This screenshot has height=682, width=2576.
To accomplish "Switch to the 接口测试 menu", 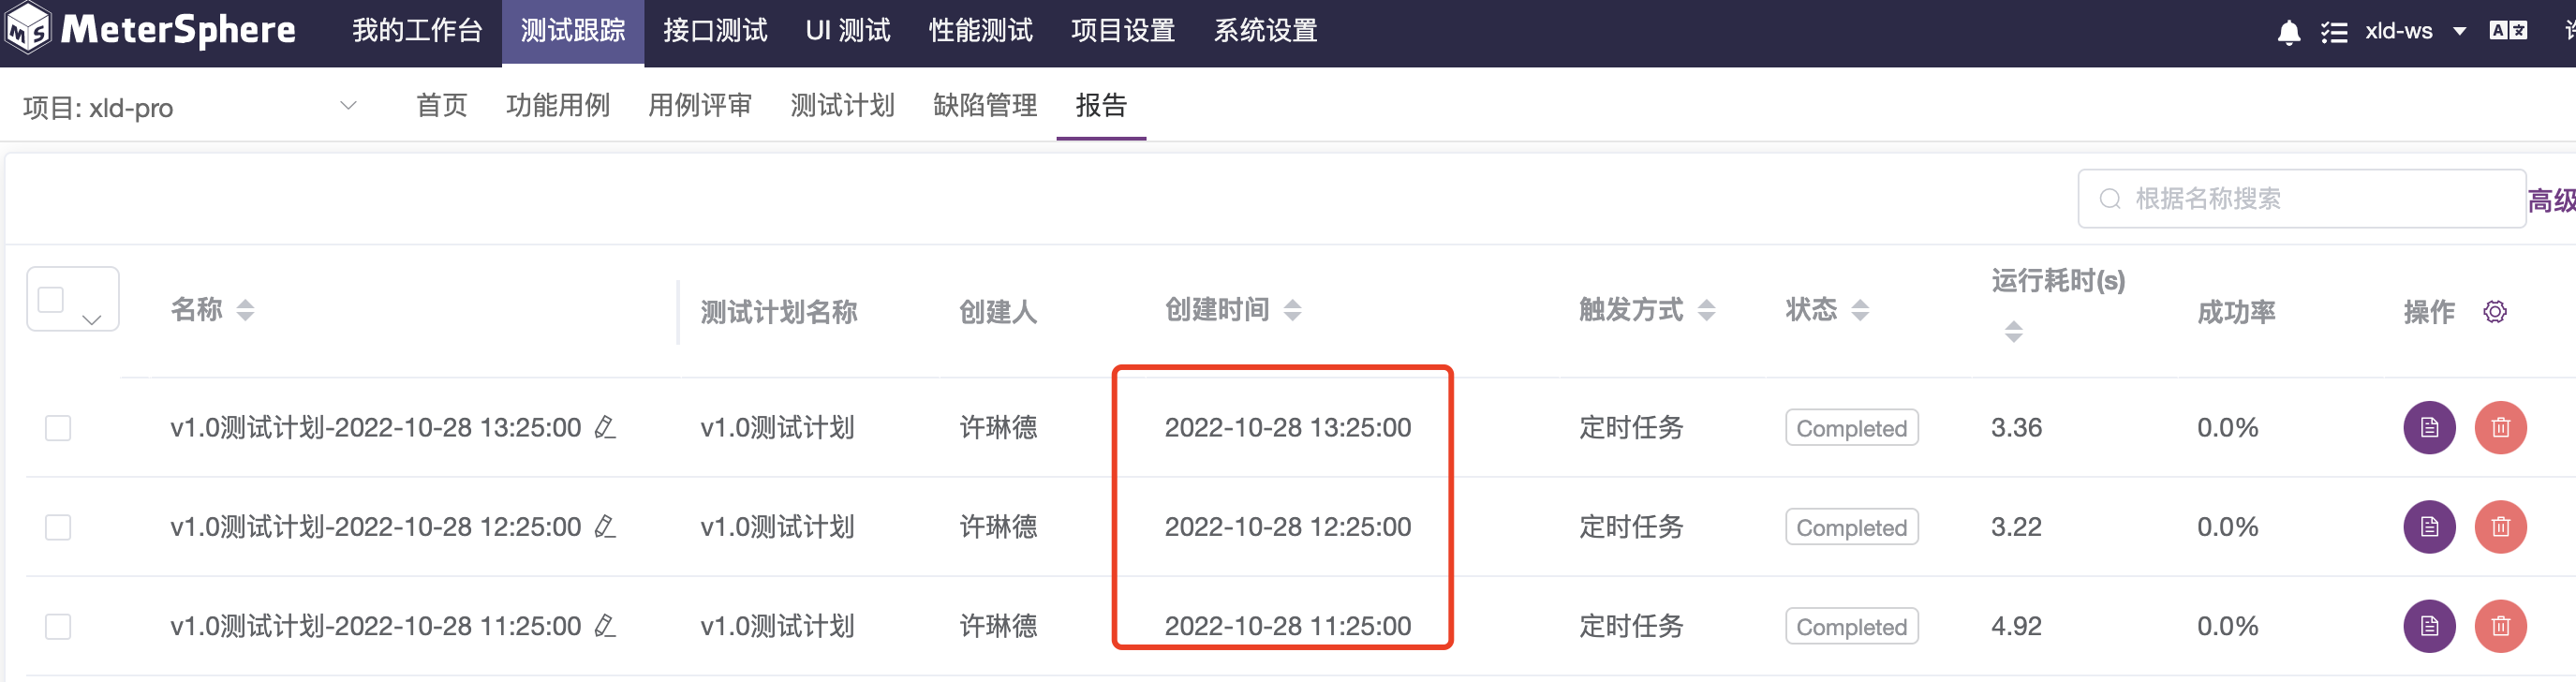I will coord(715,31).
